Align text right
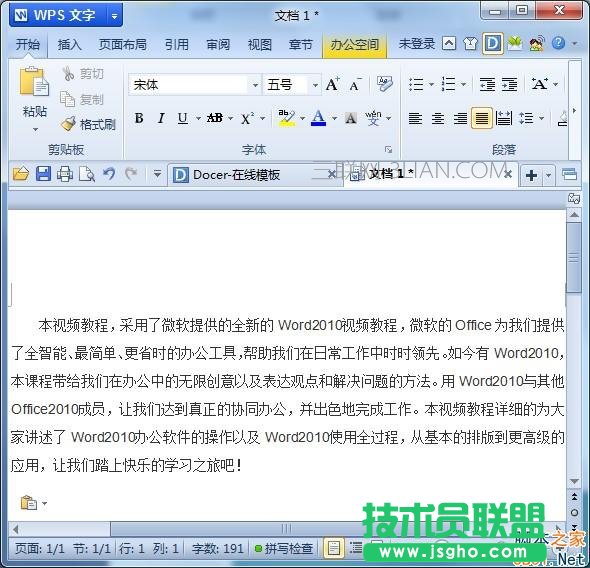The width and height of the screenshot is (590, 568). (460, 118)
